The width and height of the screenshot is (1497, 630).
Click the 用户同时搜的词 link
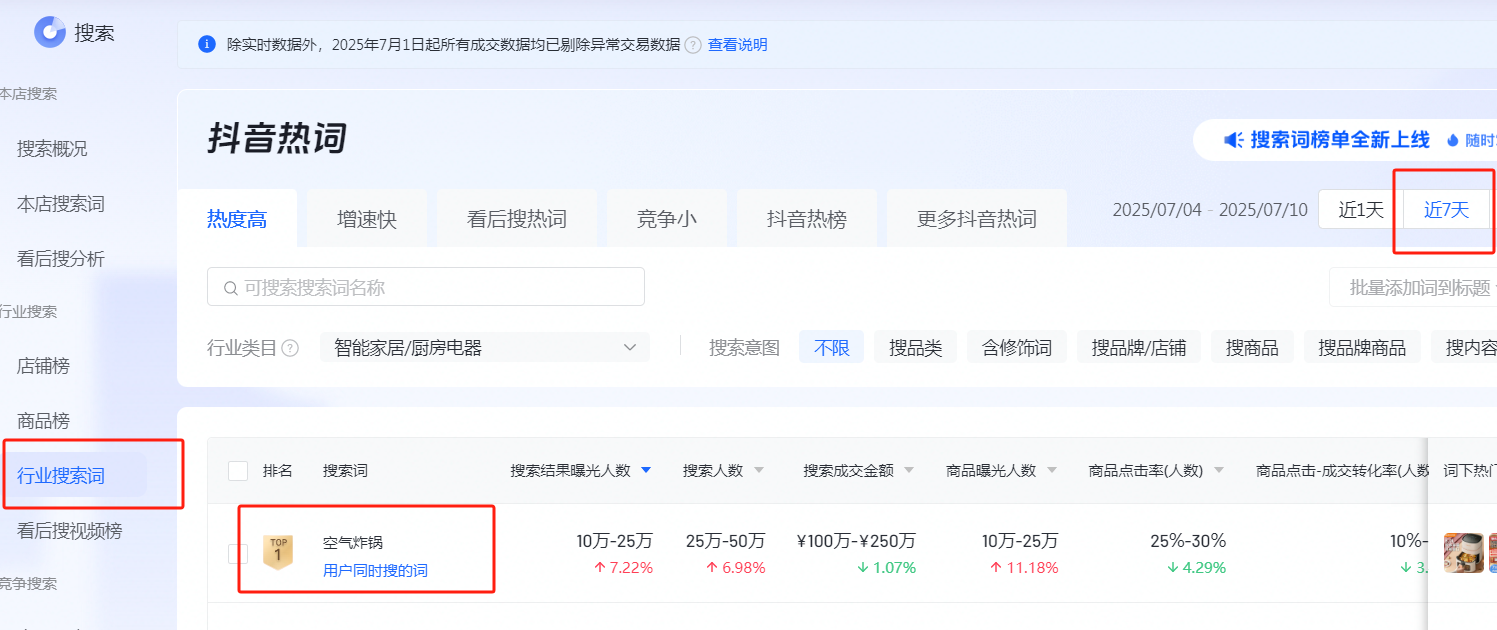click(x=375, y=570)
